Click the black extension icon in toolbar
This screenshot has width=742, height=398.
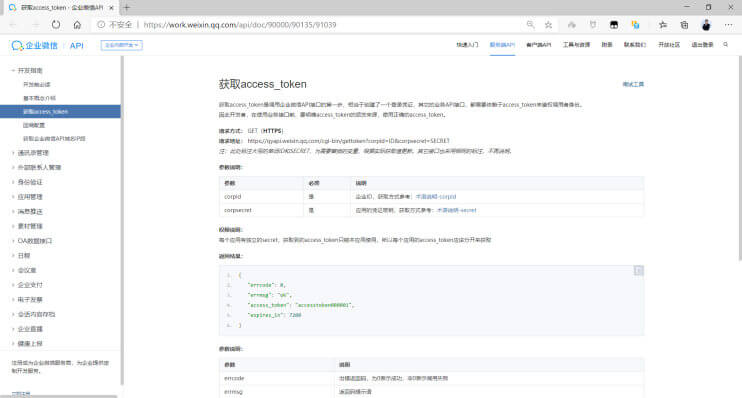(x=614, y=25)
